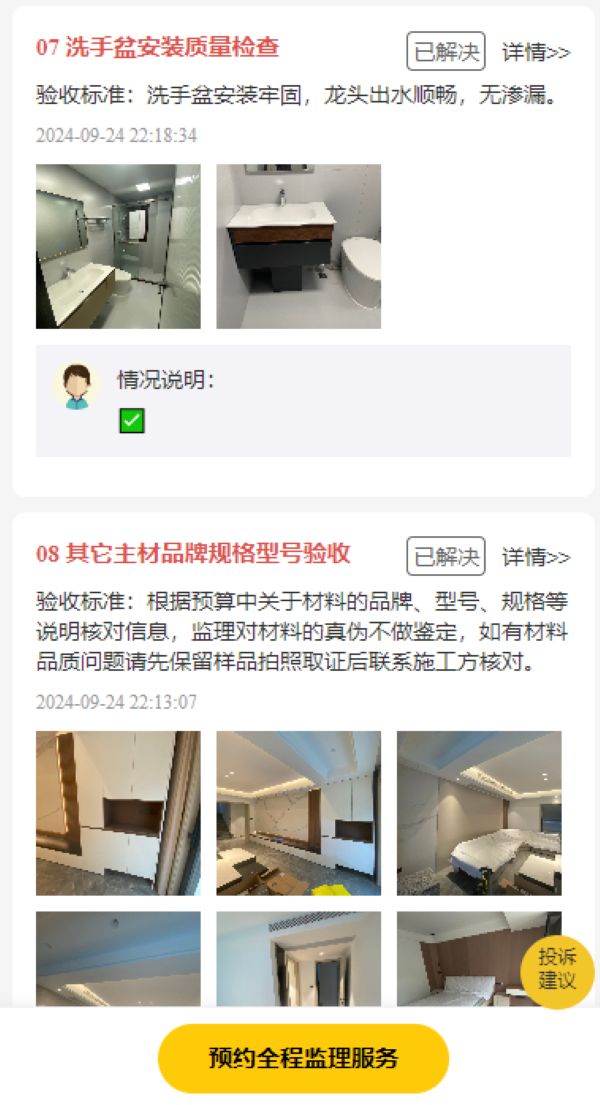Click 已解决 status tag for item 08
Image resolution: width=600 pixels, height=1105 pixels.
point(446,556)
